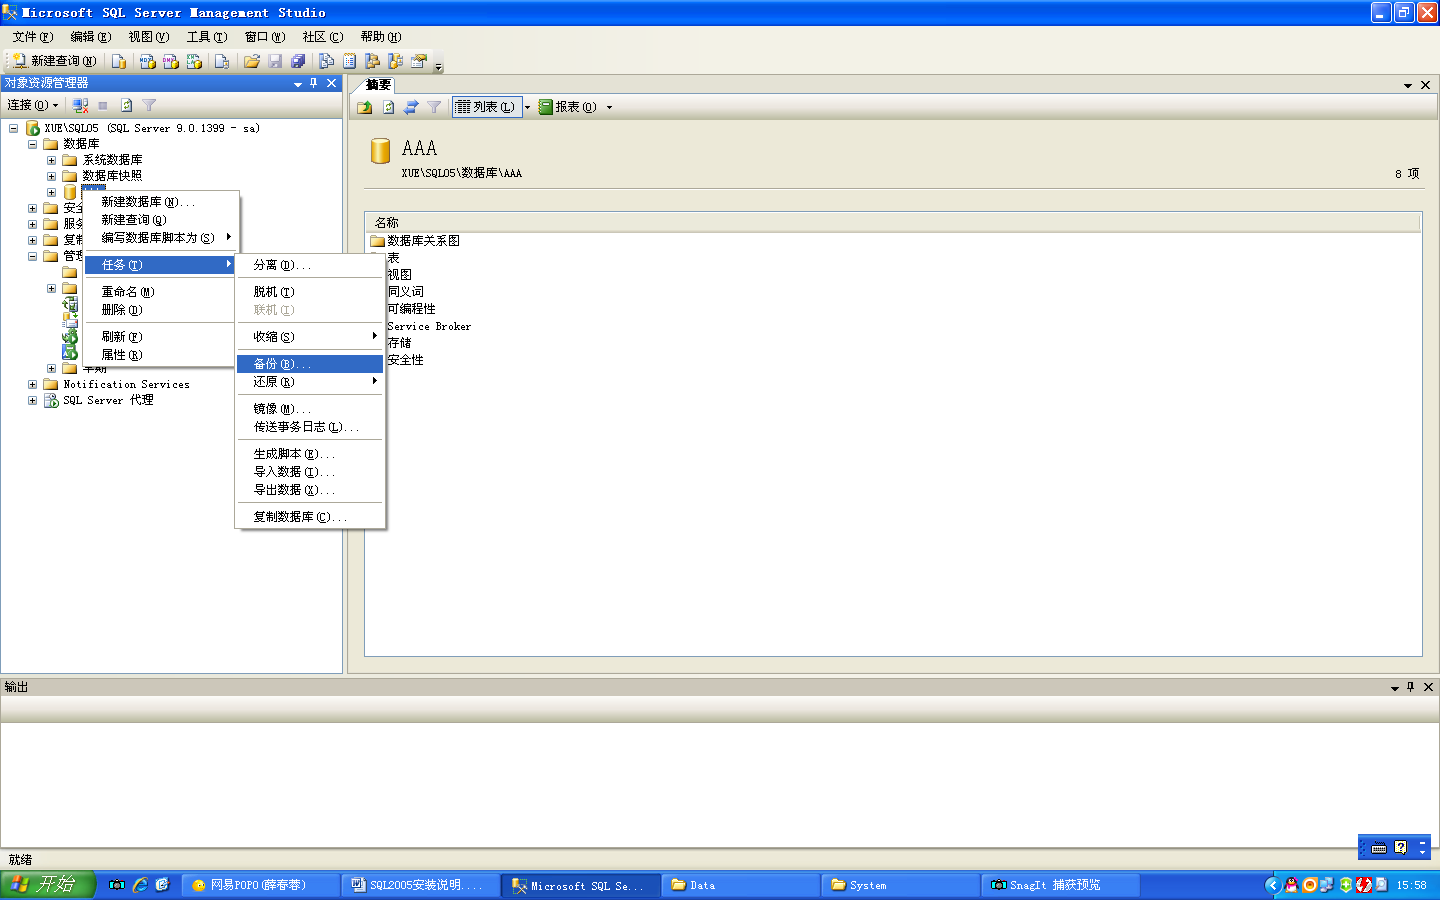Click the Save All toolbar icon

pyautogui.click(x=298, y=61)
